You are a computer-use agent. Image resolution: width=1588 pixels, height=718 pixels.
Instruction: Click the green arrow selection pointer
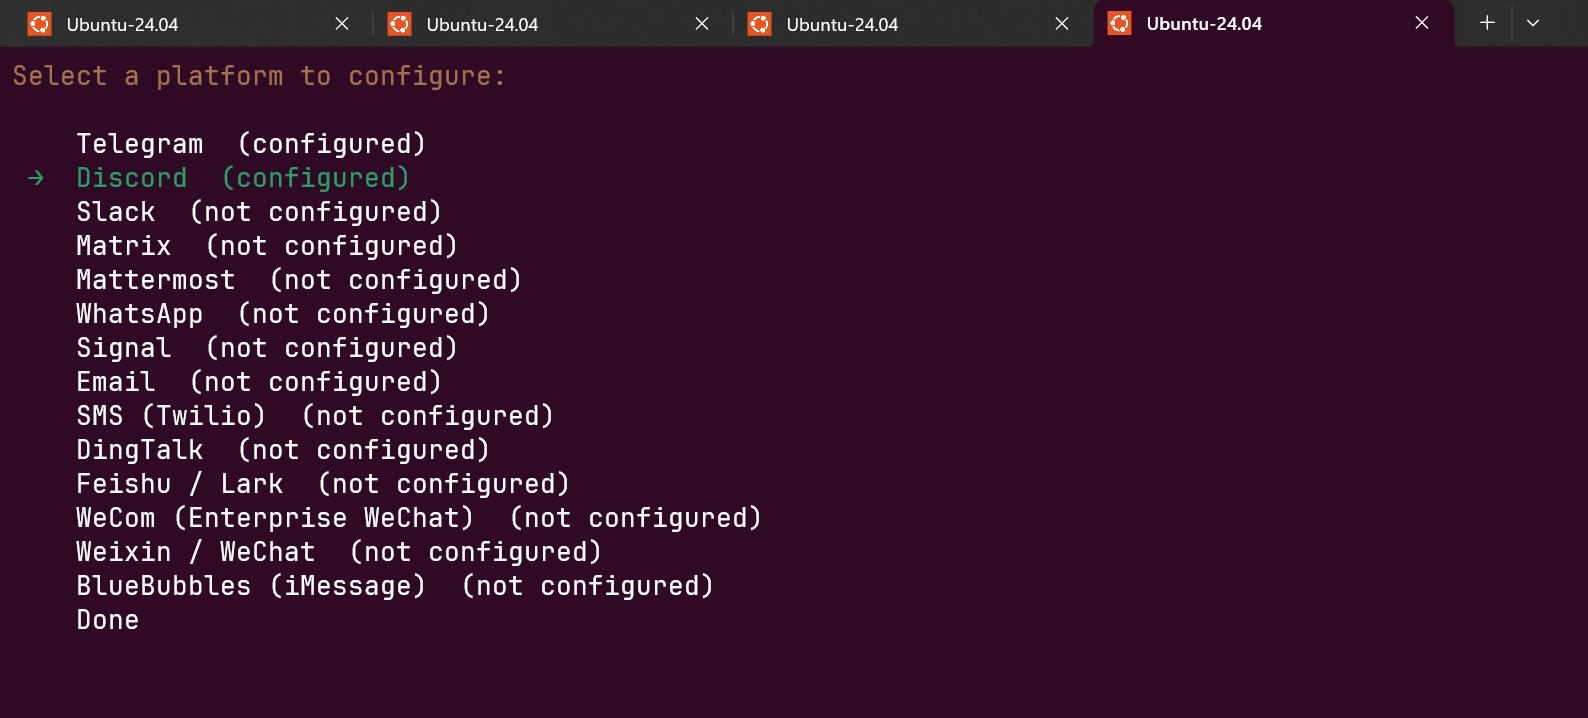36,178
